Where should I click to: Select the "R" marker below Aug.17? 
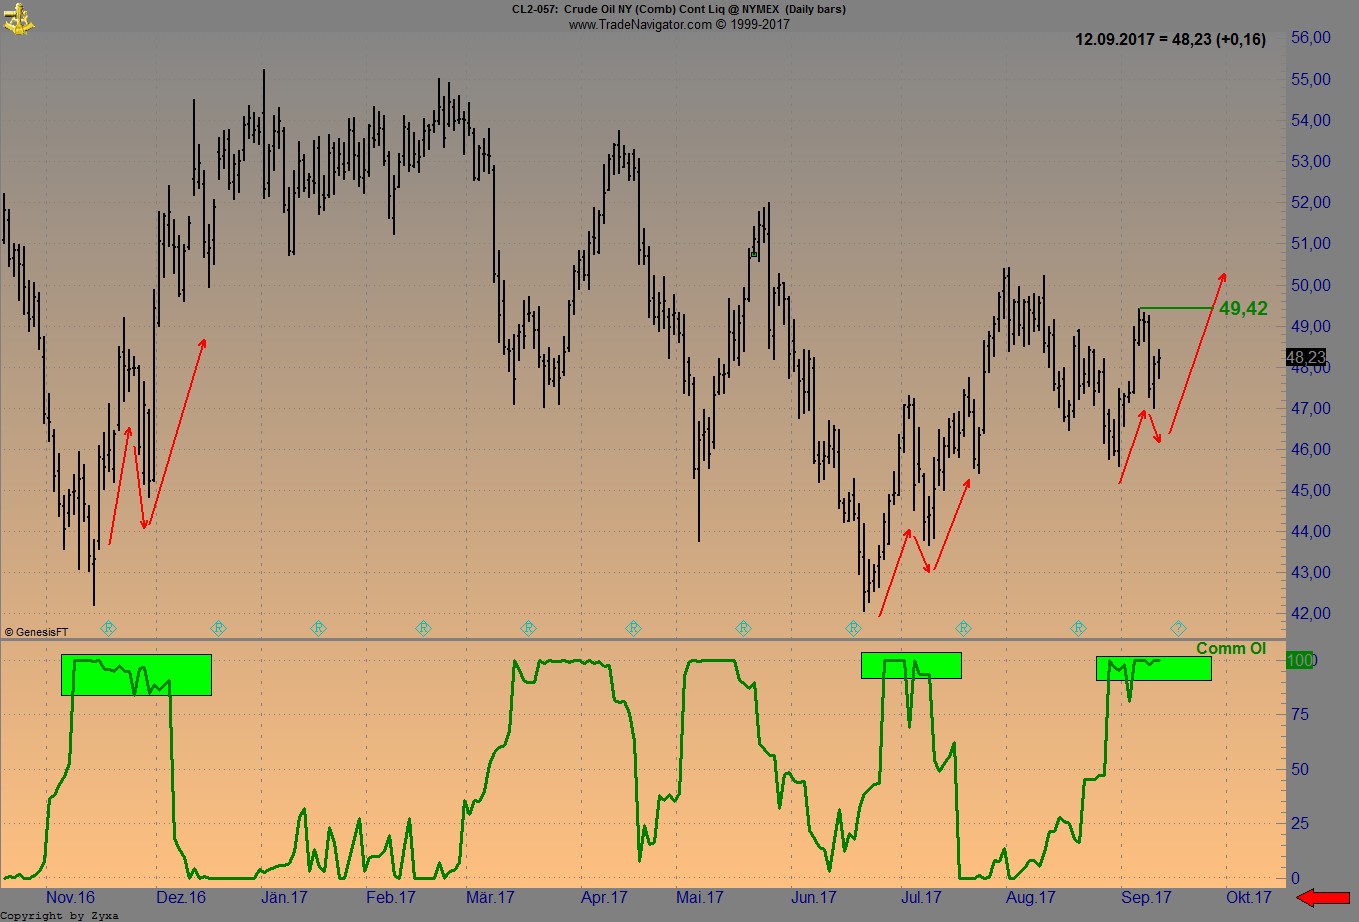pyautogui.click(x=1080, y=628)
